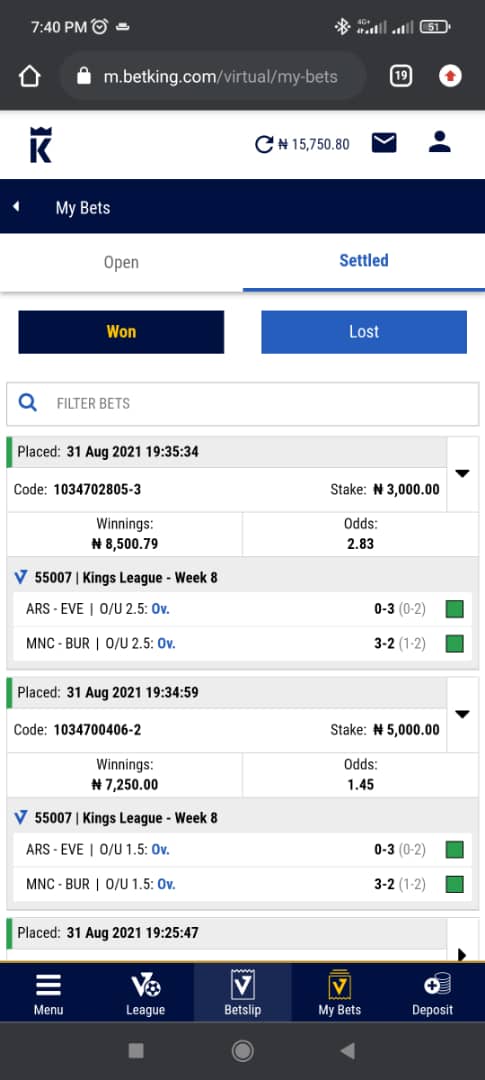This screenshot has height=1080, width=485.
Task: Expand bet placed at 19:25:47
Action: 462,955
